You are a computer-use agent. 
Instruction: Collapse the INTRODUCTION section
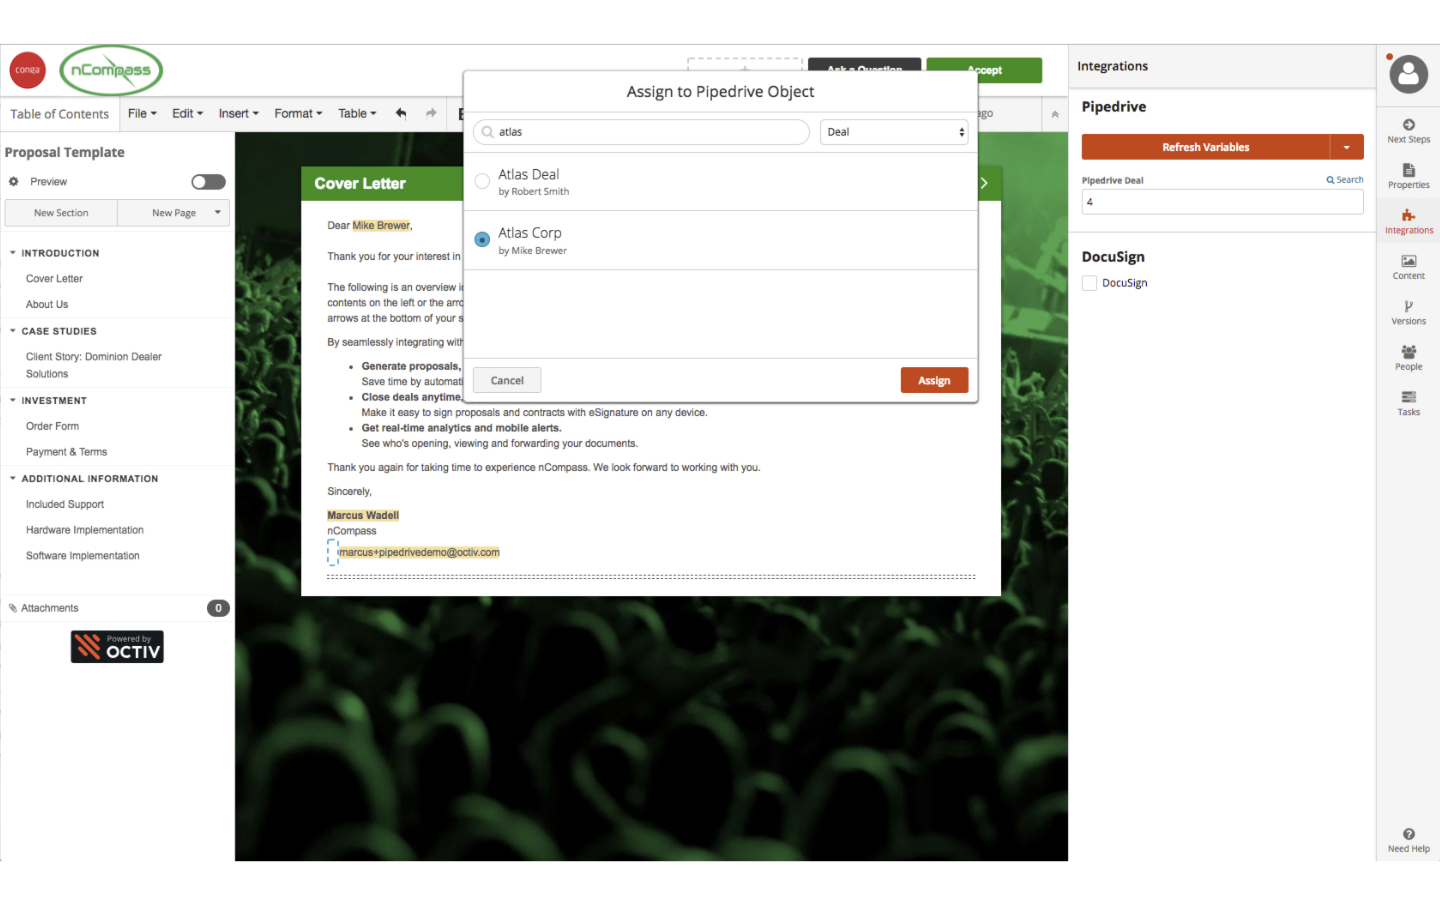[x=12, y=253]
